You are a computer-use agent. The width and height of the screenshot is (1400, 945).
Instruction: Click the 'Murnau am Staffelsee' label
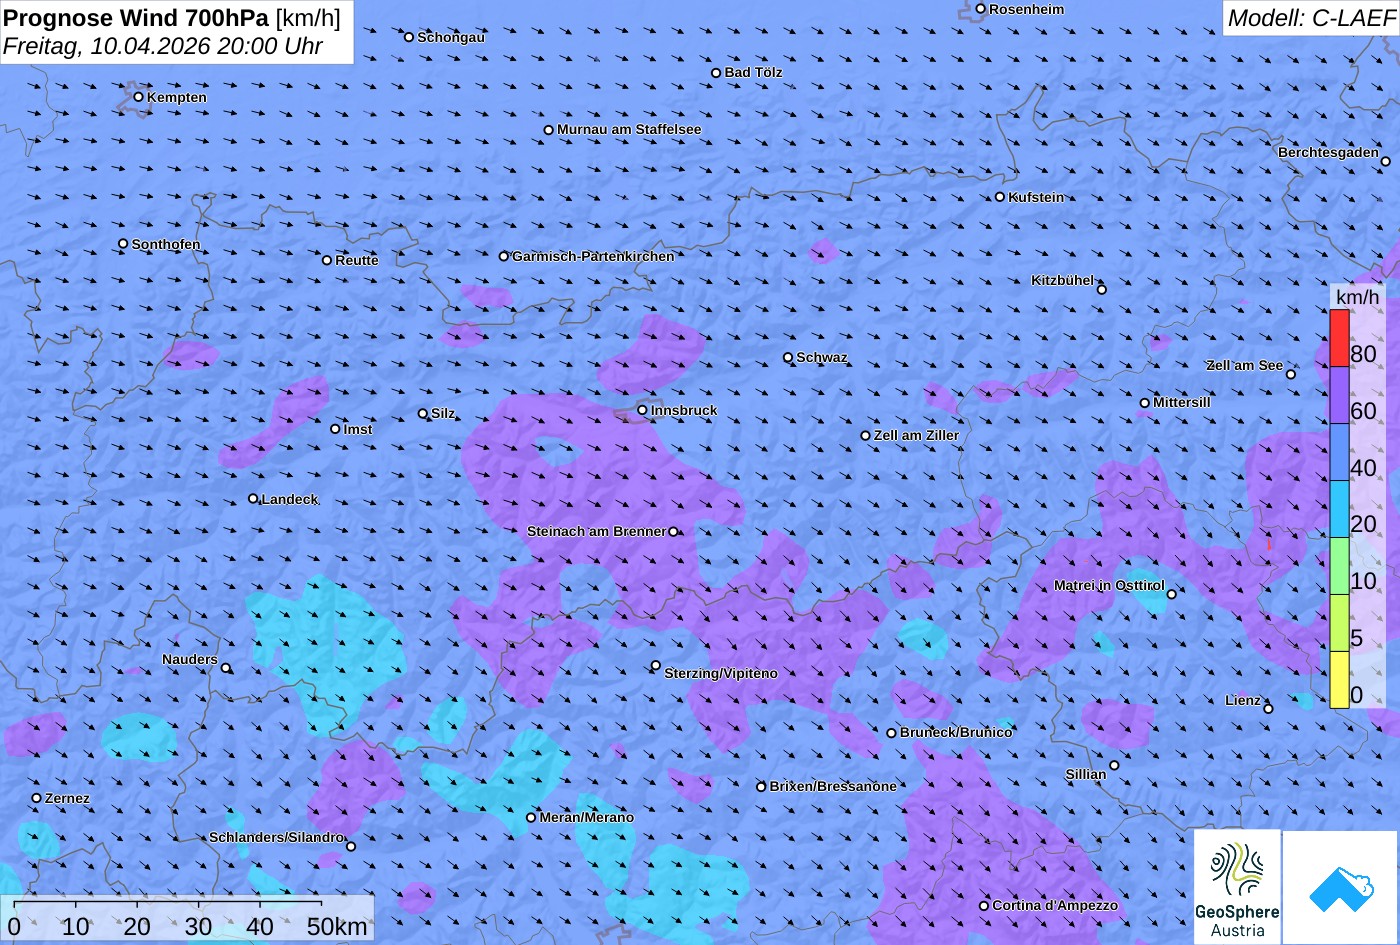click(629, 129)
